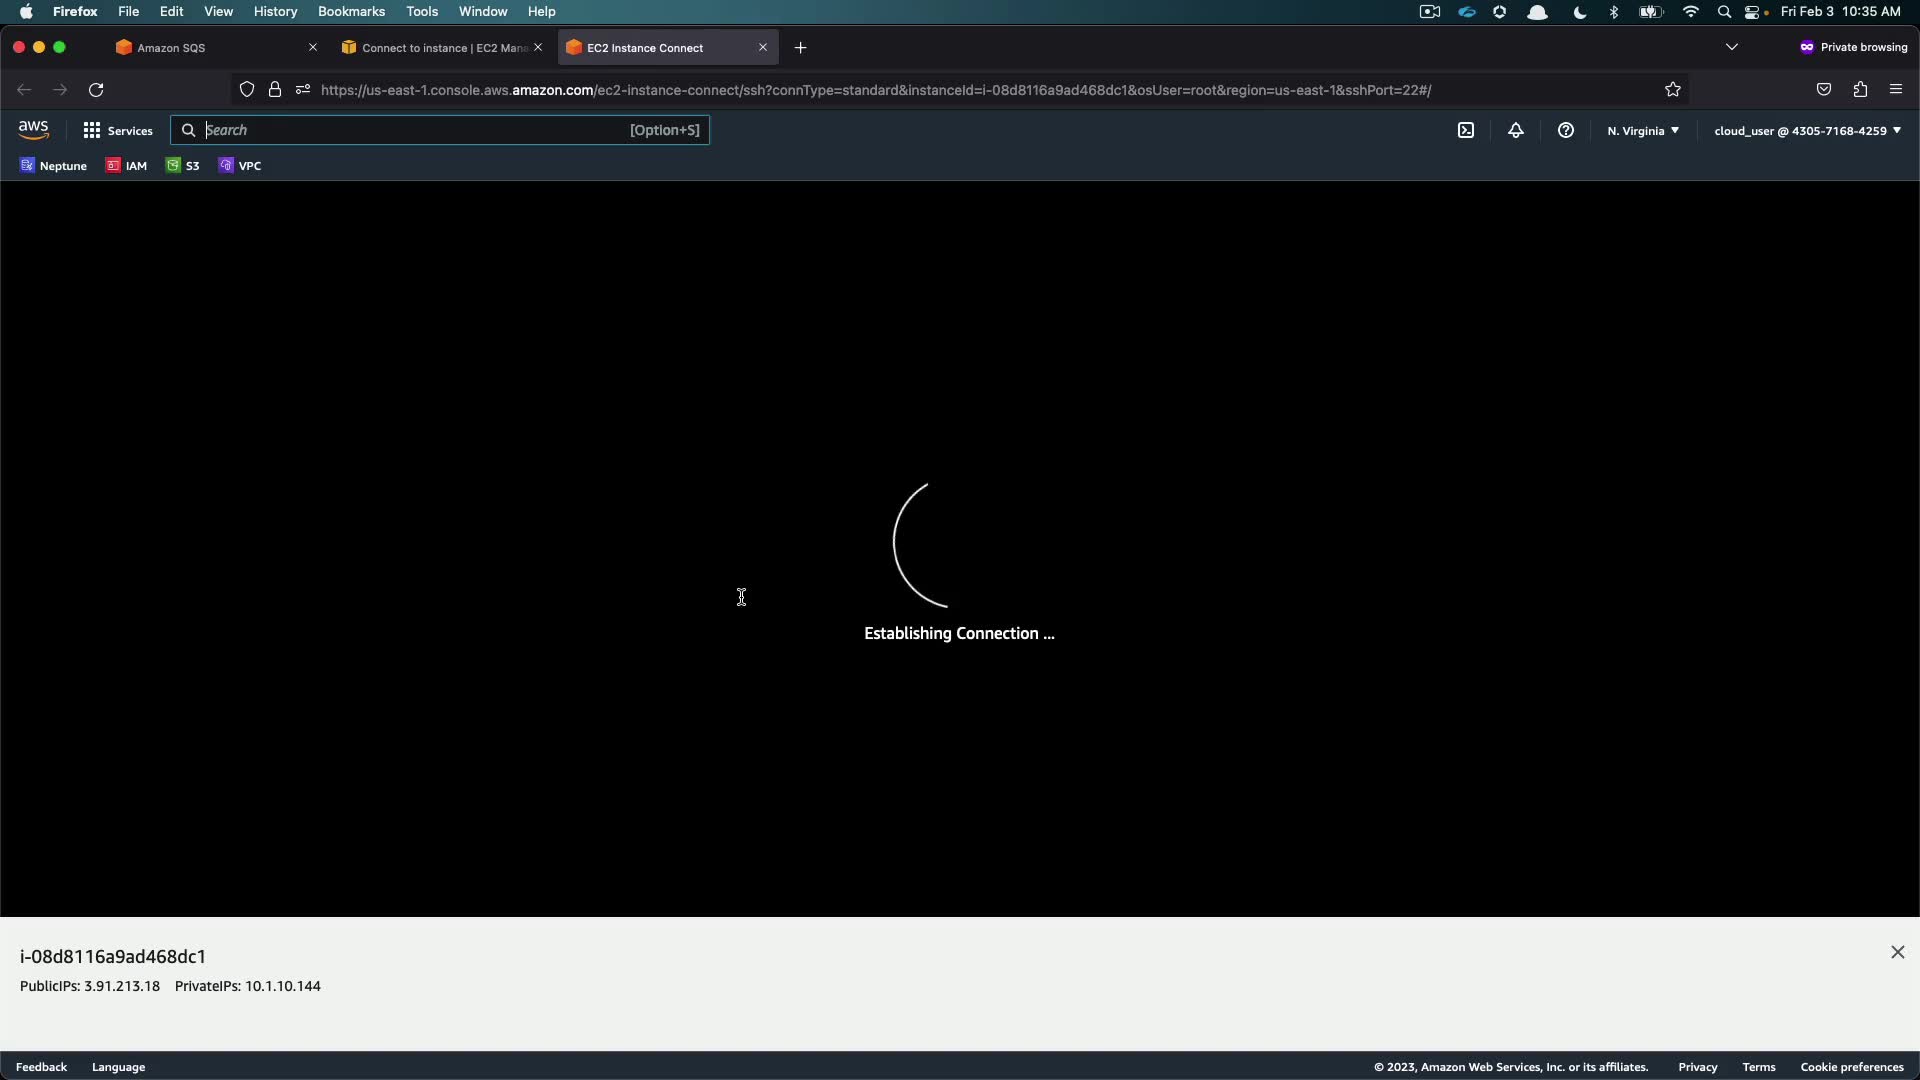Open the S3 shortcut

183,166
